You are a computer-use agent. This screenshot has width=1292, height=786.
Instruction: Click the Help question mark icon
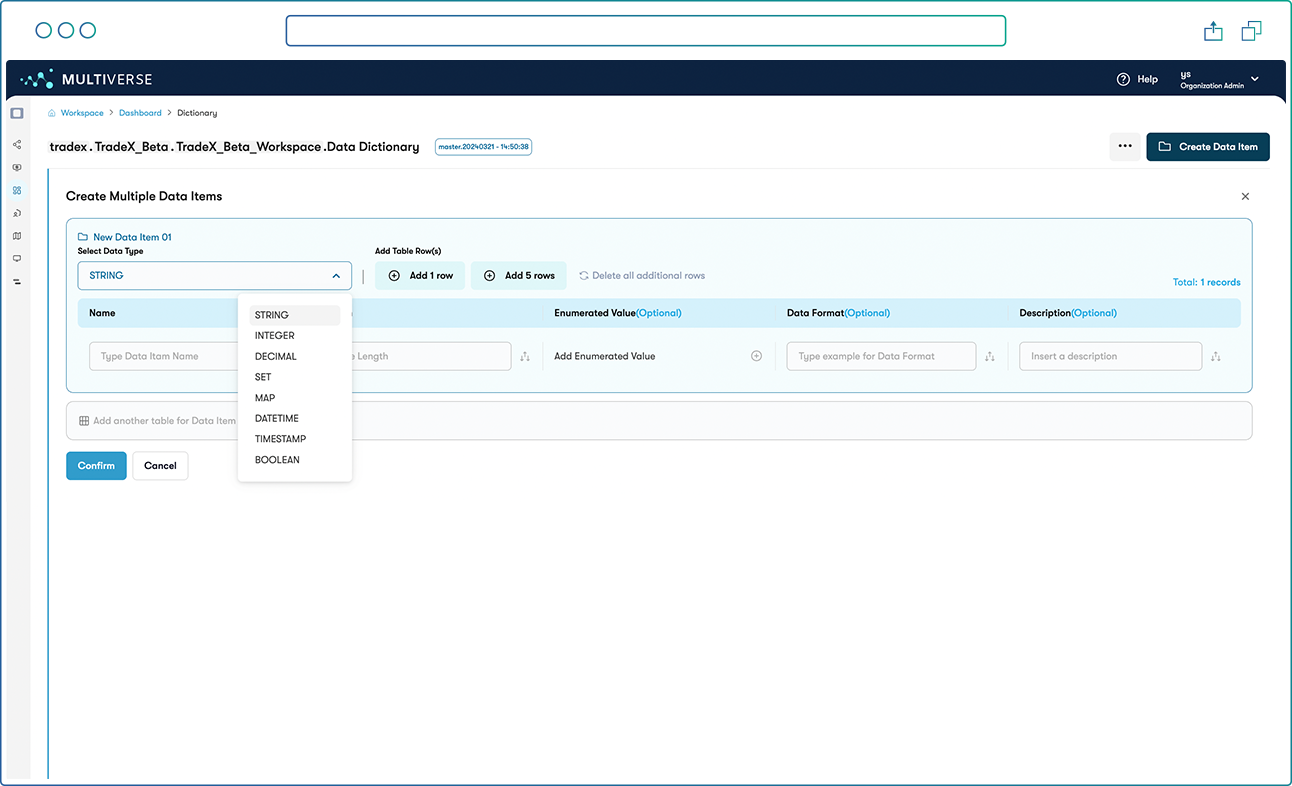(x=1123, y=79)
